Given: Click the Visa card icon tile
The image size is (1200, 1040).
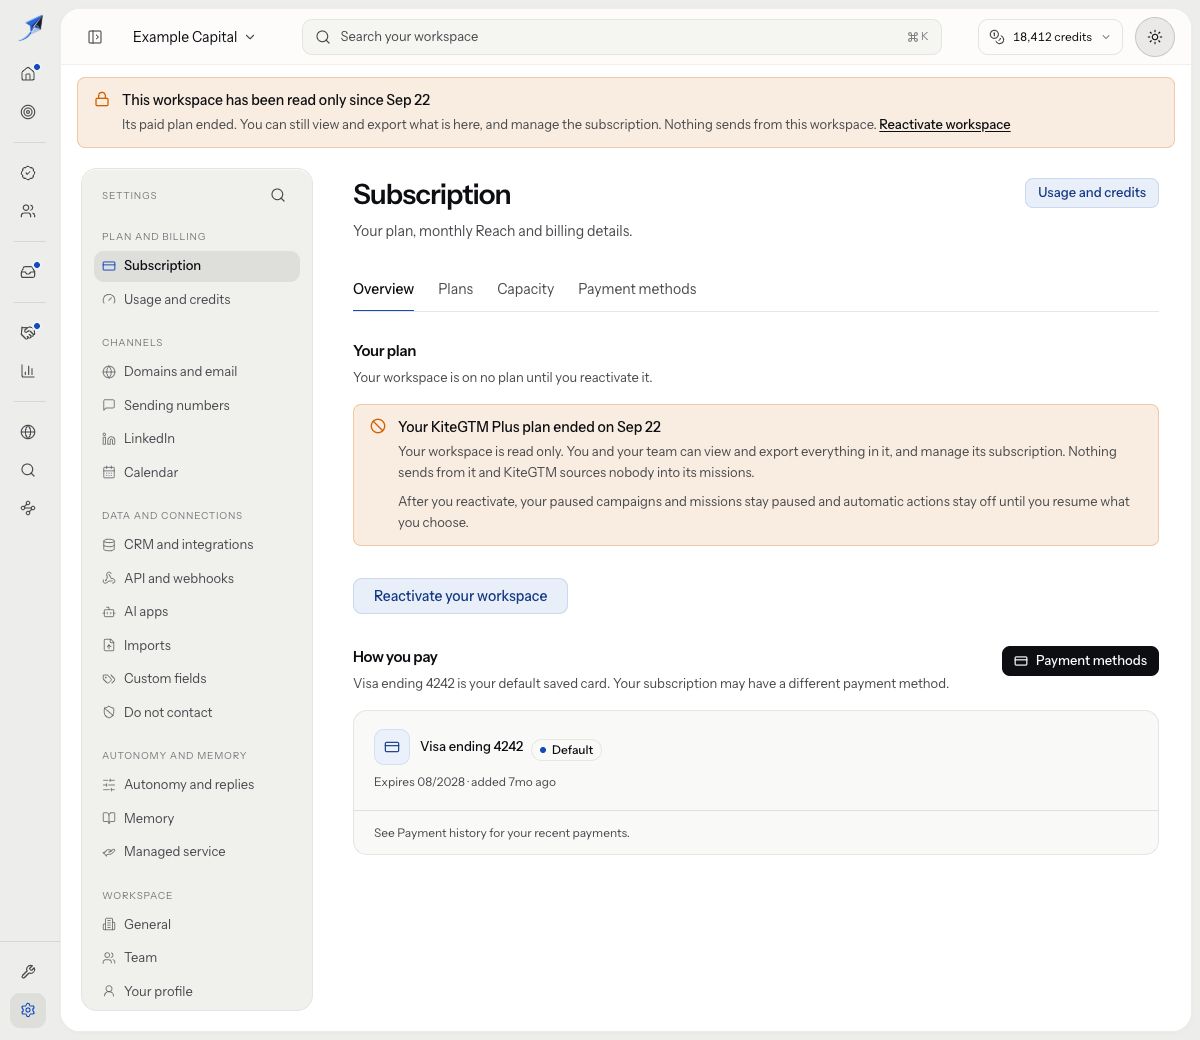Looking at the screenshot, I should tap(392, 747).
